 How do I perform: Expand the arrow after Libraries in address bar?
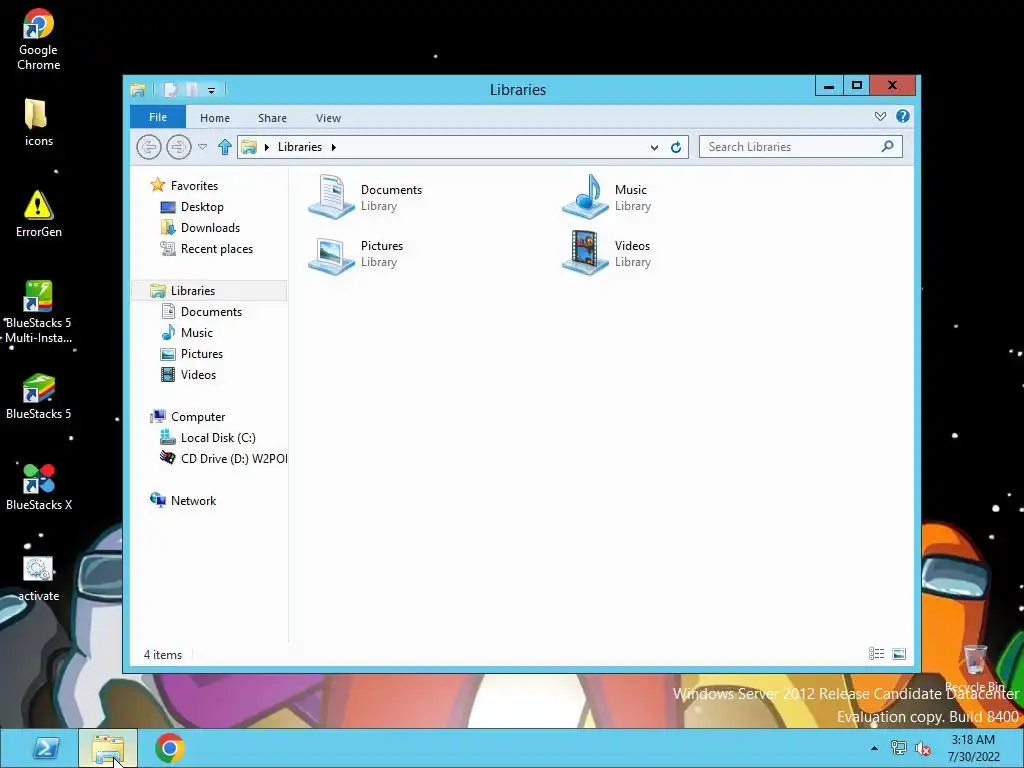(x=334, y=147)
